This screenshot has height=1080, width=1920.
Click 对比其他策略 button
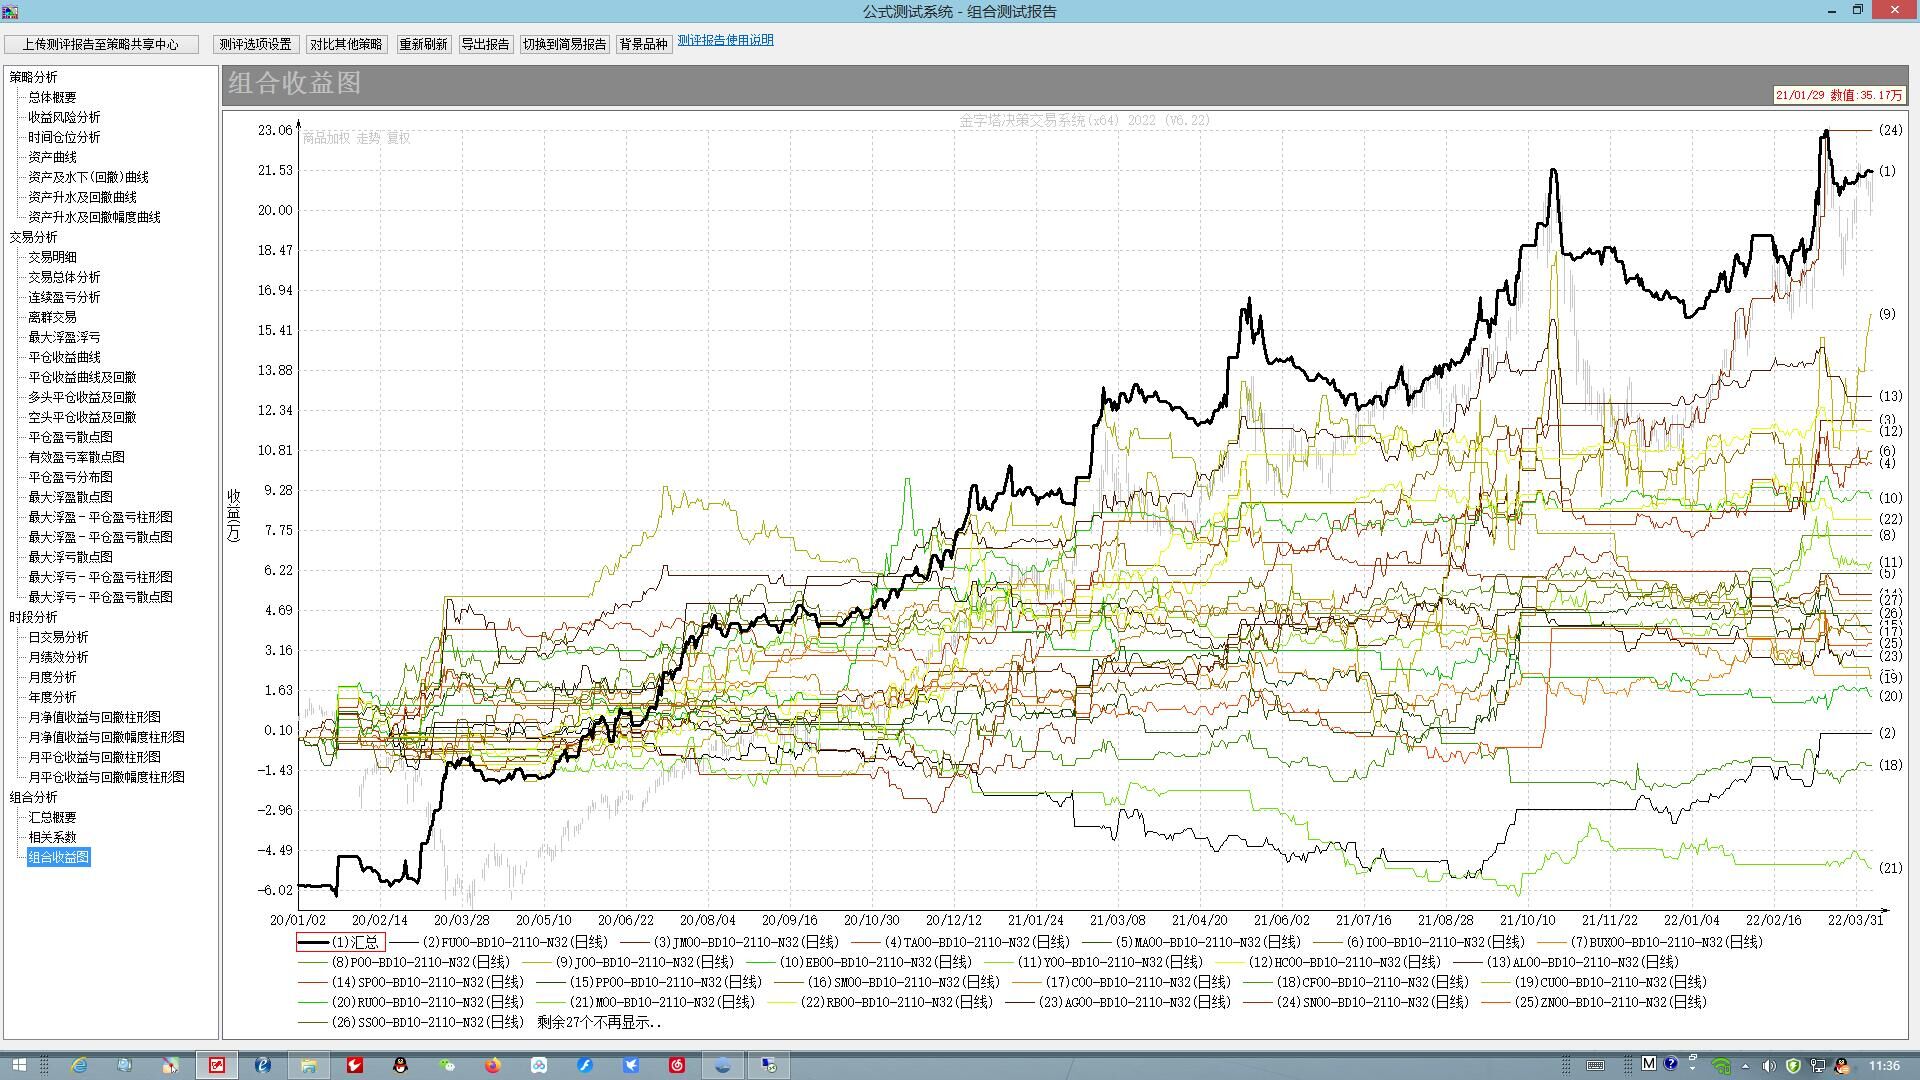(346, 44)
